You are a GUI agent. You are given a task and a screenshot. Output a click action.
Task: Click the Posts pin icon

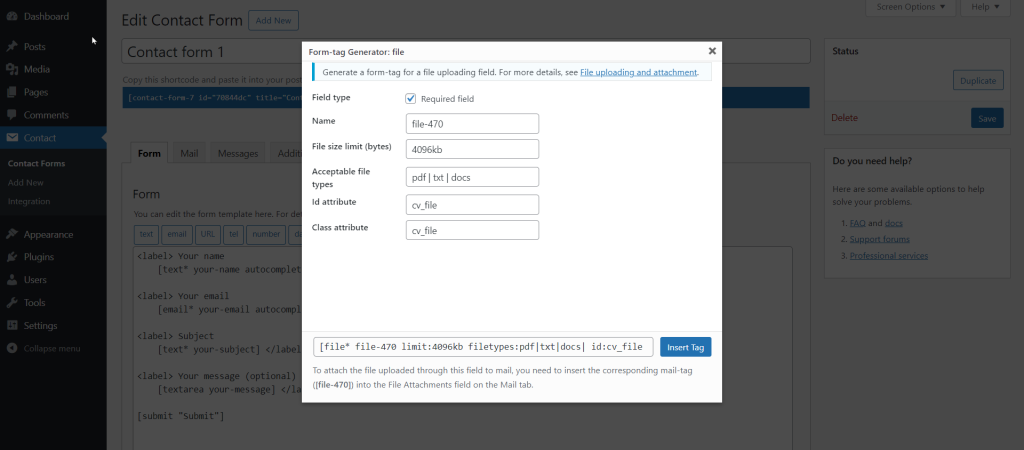click(x=12, y=47)
